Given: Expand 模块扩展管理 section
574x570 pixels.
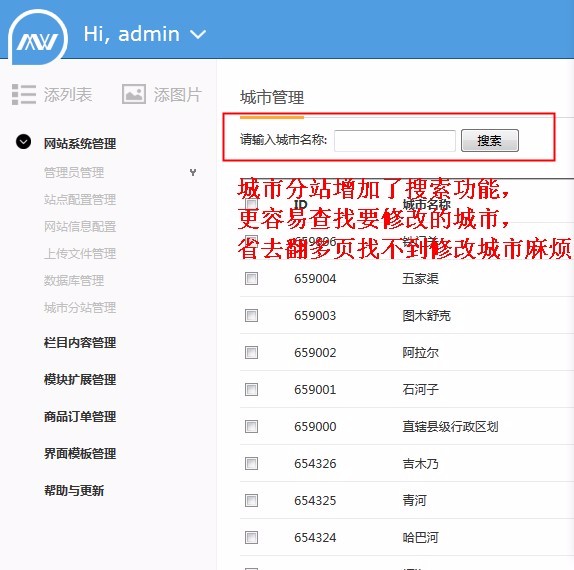Looking at the screenshot, I should click(x=80, y=380).
